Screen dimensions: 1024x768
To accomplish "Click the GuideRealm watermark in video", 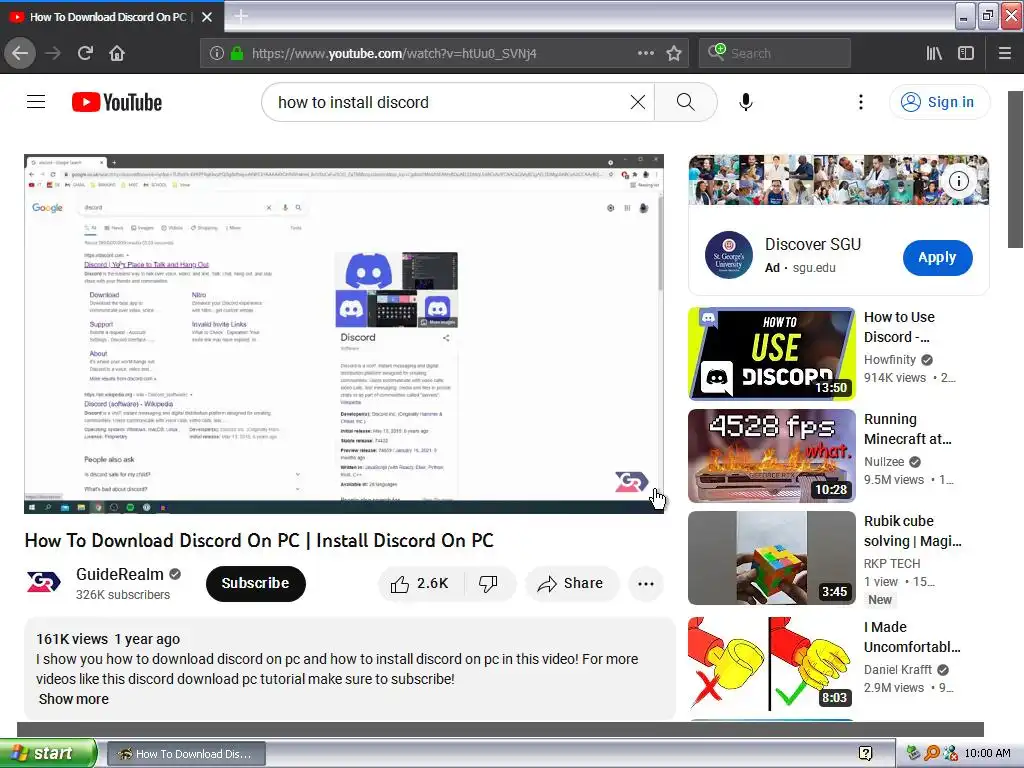I will pyautogui.click(x=631, y=483).
